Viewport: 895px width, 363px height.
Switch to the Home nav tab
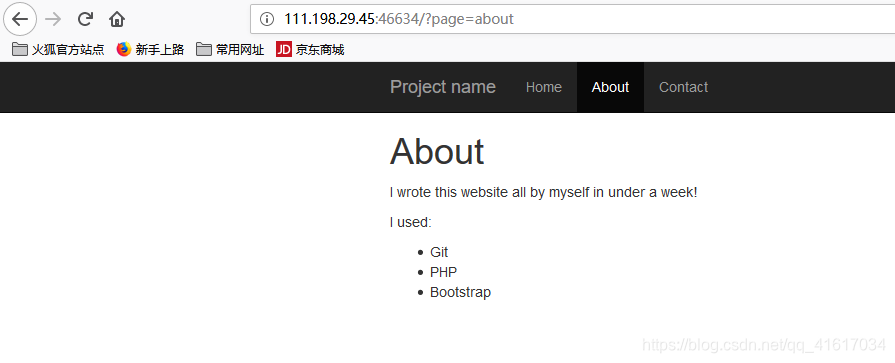pos(544,87)
